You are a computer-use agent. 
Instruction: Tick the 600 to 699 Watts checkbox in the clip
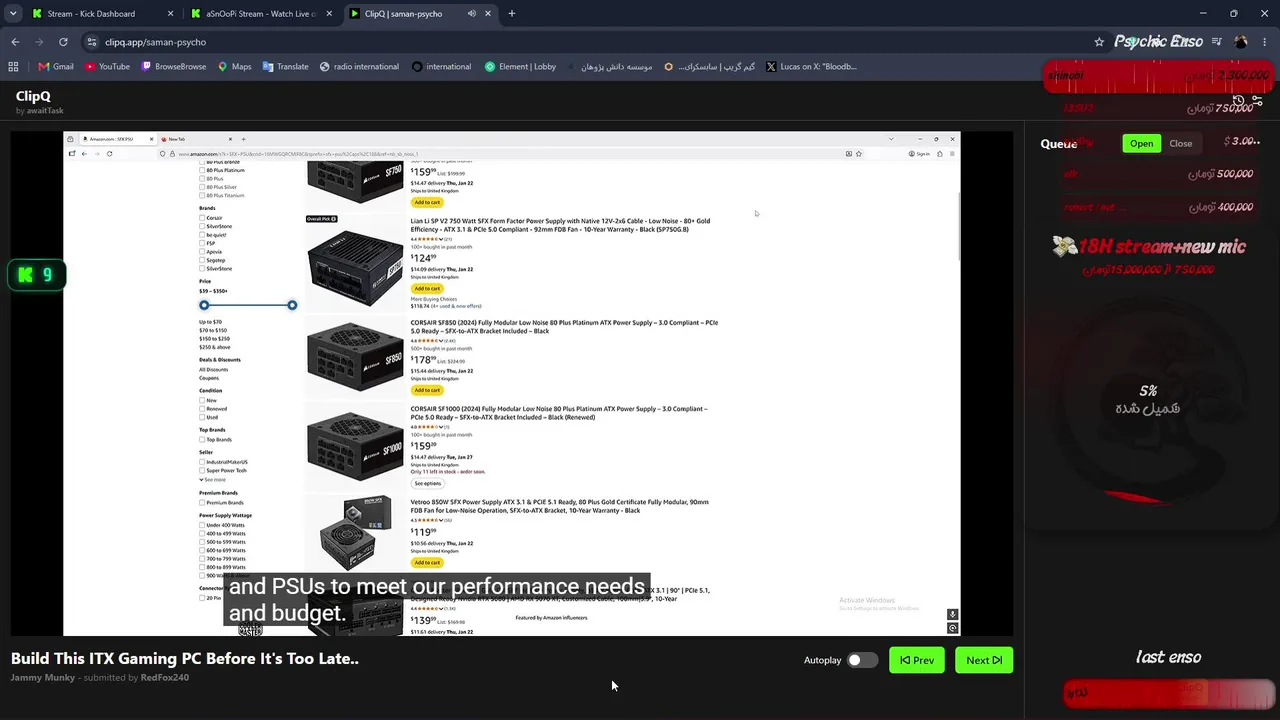(202, 550)
